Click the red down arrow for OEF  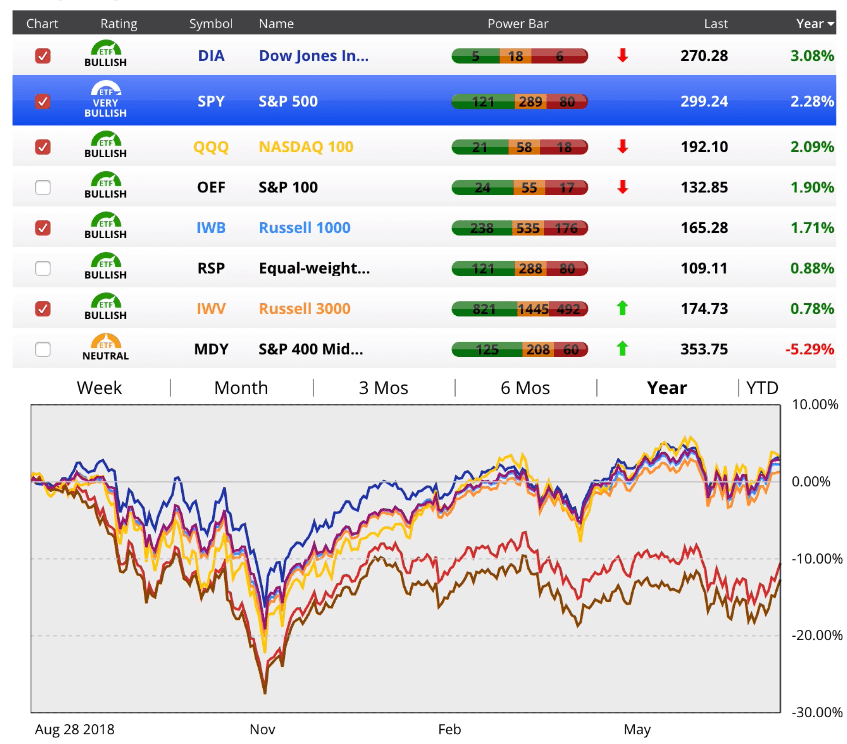point(622,187)
